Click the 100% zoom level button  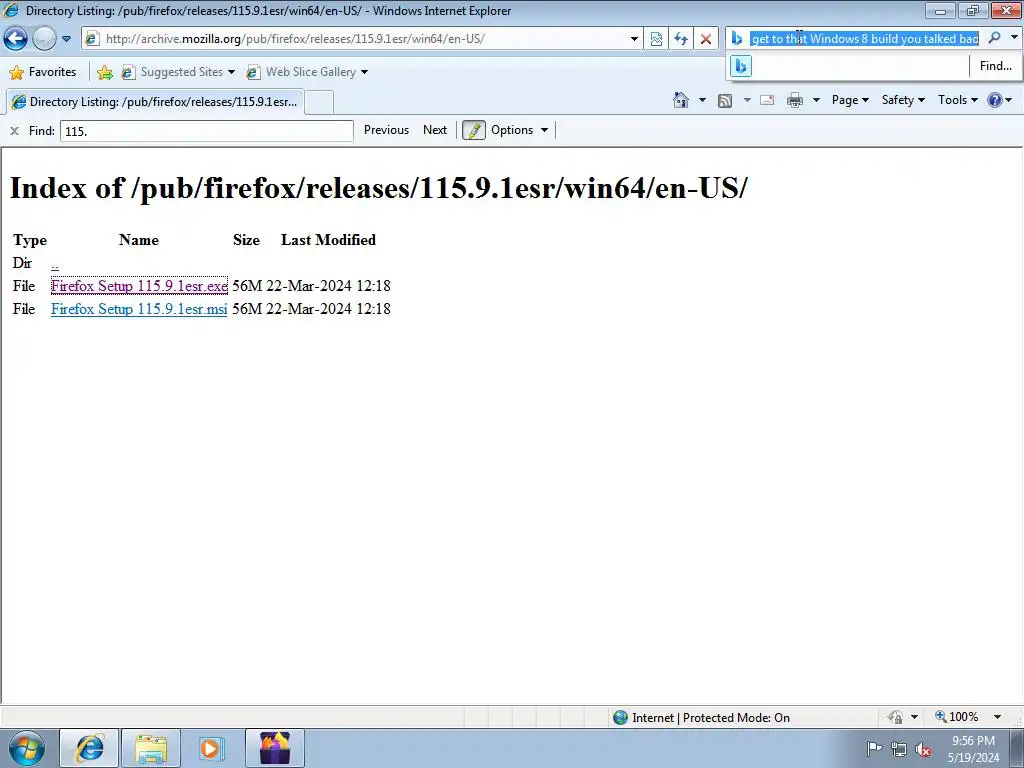tap(957, 716)
